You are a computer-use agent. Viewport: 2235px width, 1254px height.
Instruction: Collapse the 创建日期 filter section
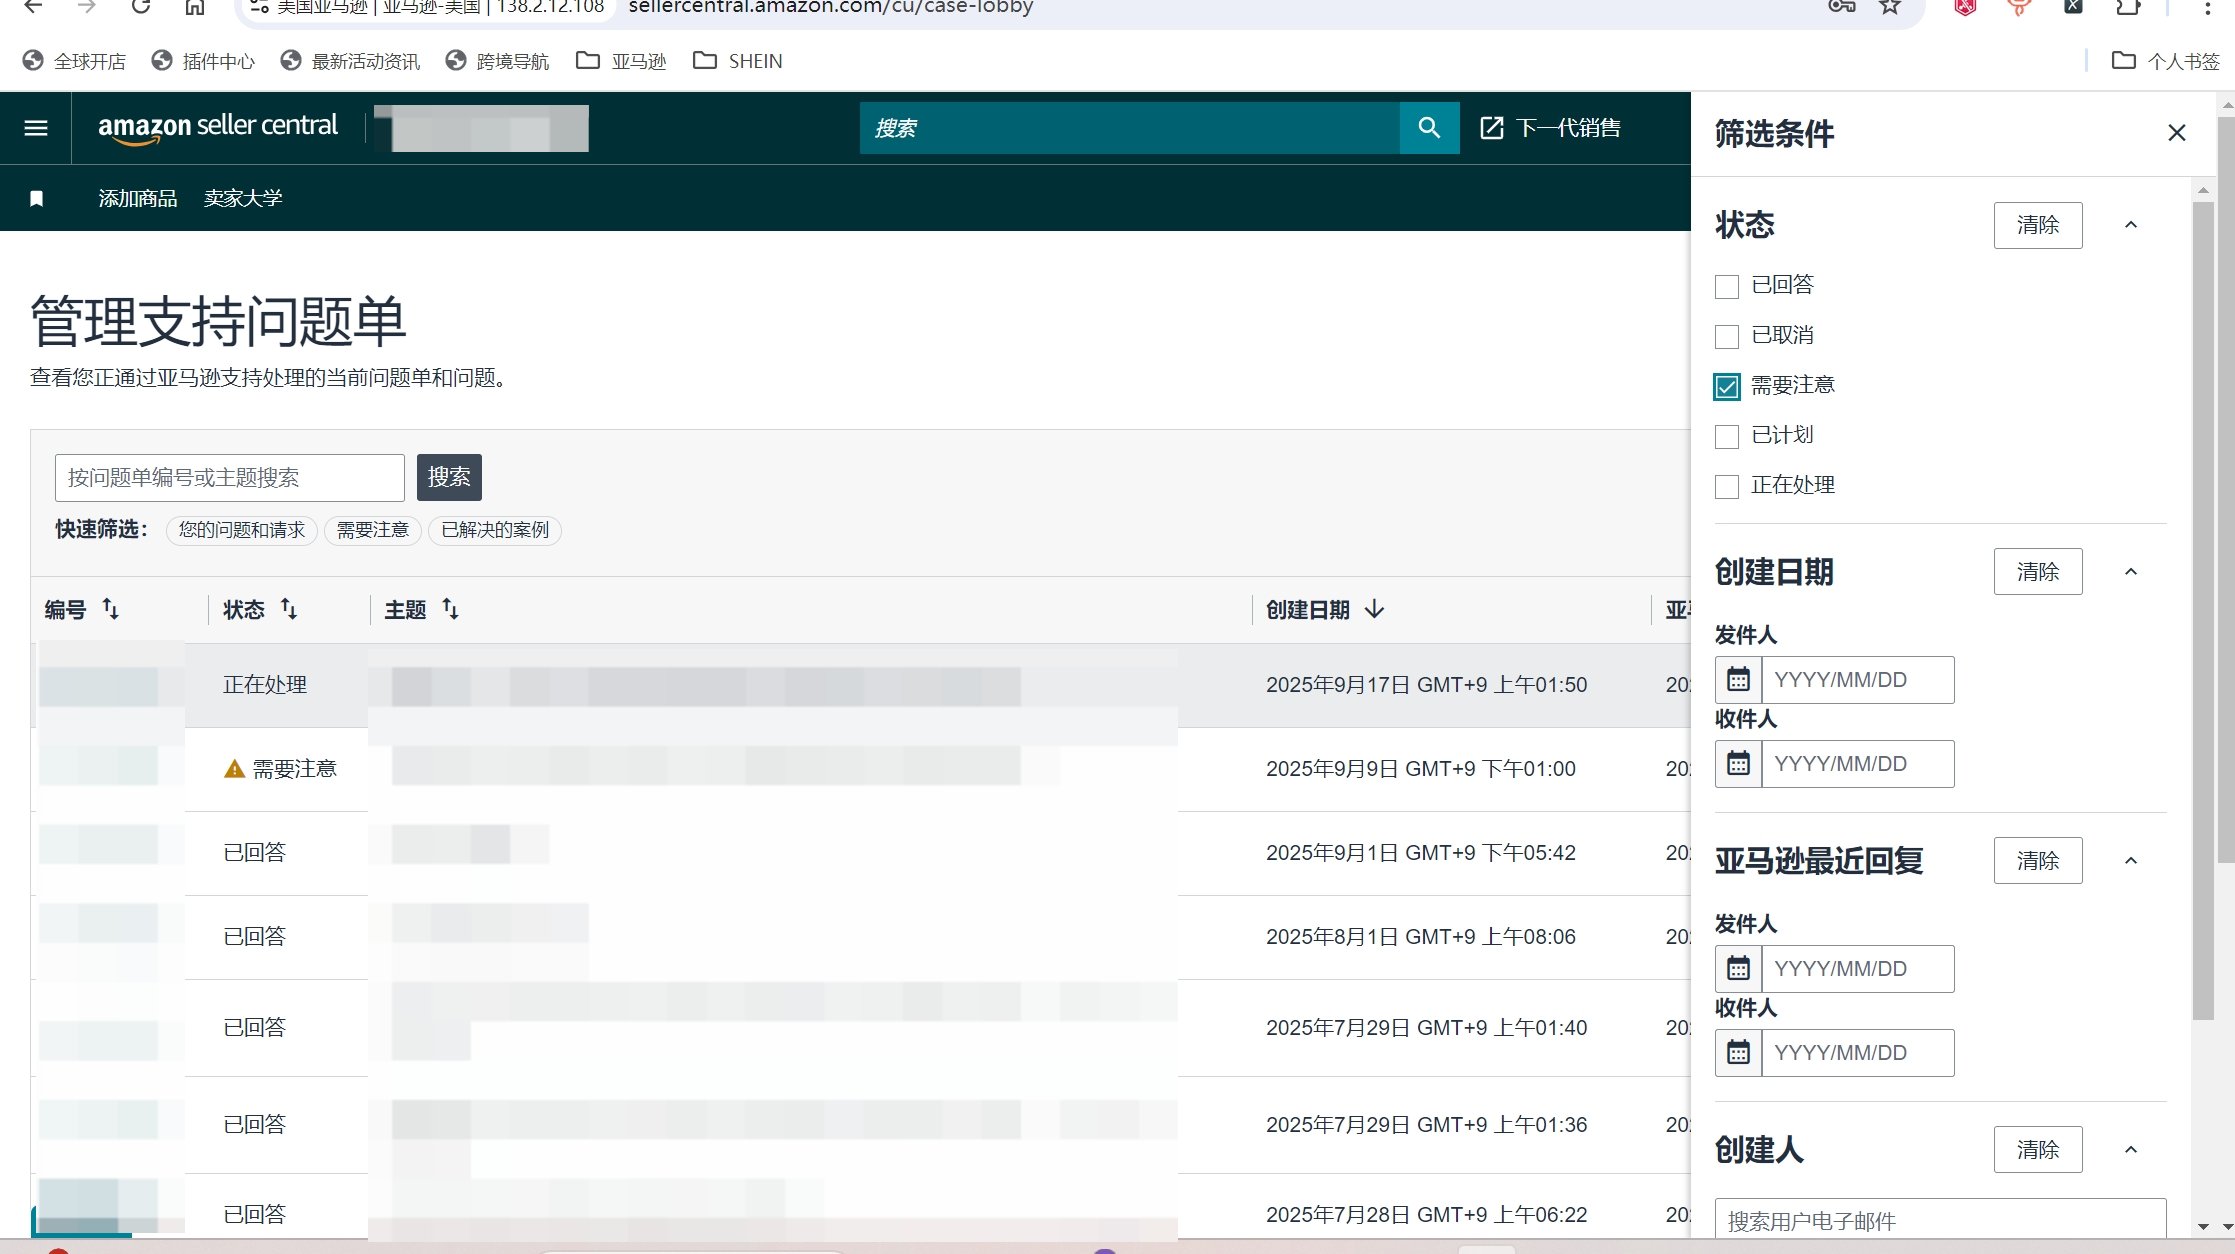tap(2131, 572)
